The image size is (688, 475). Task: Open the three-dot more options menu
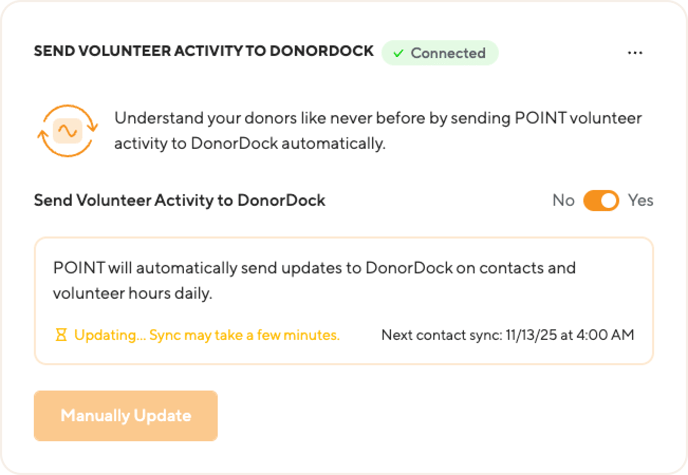[635, 53]
